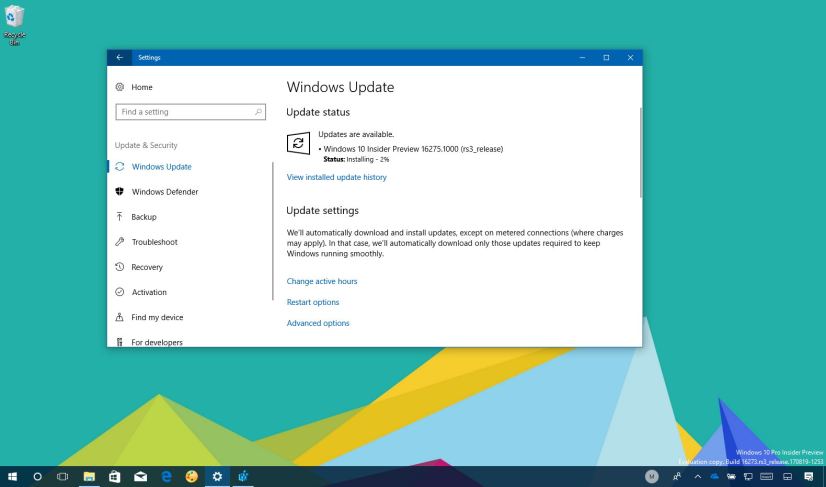
Task: Click the Windows Update sync icon in sidebar
Action: 120,167
